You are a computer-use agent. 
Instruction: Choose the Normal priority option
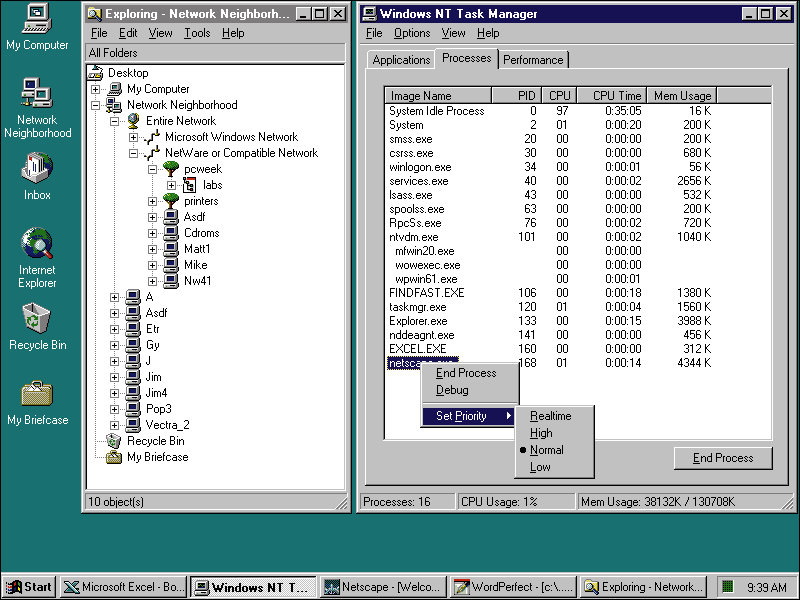pyautogui.click(x=555, y=450)
